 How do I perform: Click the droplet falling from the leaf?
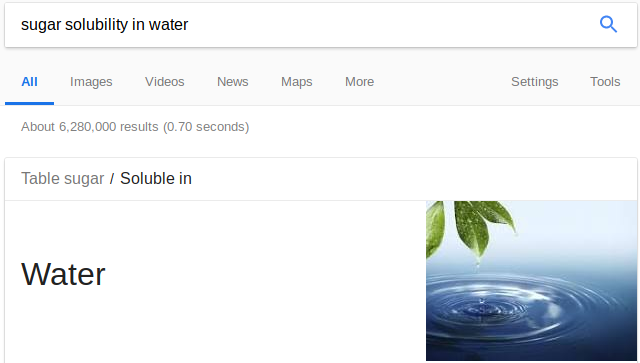click(x=478, y=264)
